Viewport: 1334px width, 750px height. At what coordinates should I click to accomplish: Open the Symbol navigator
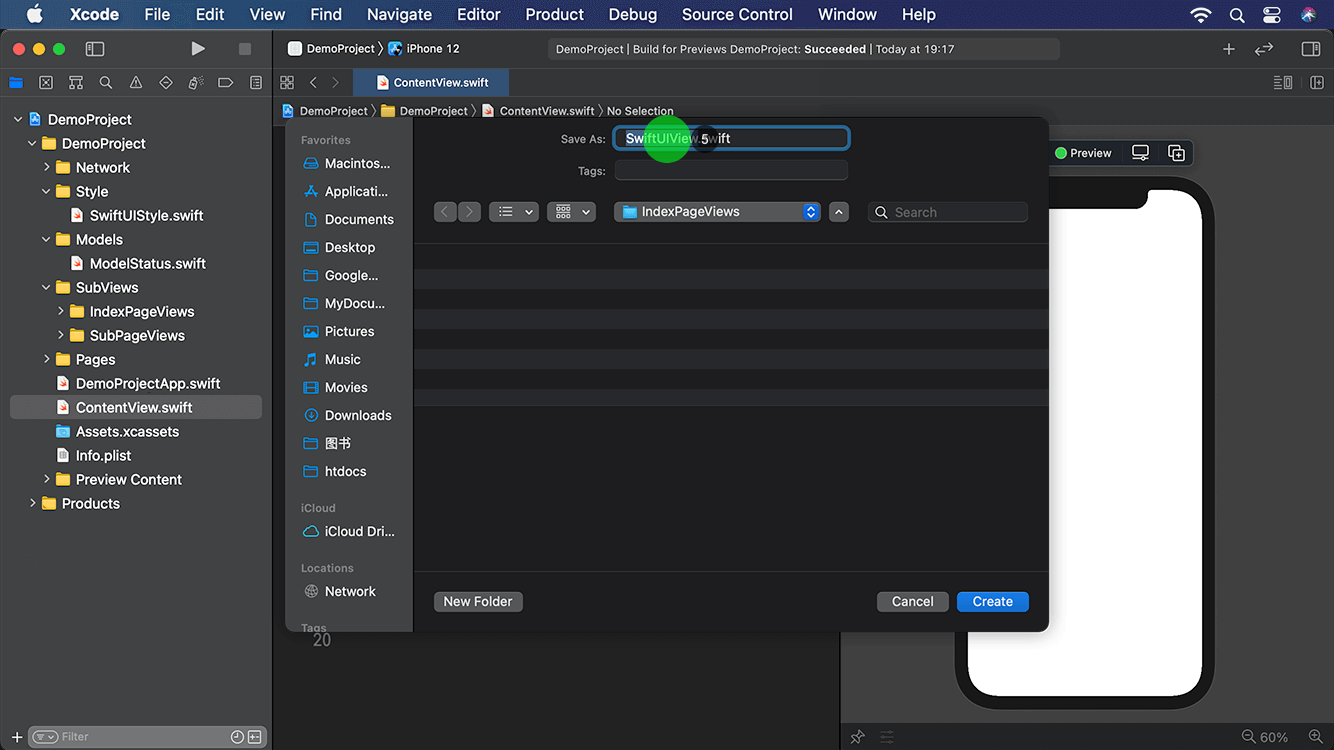(x=76, y=83)
